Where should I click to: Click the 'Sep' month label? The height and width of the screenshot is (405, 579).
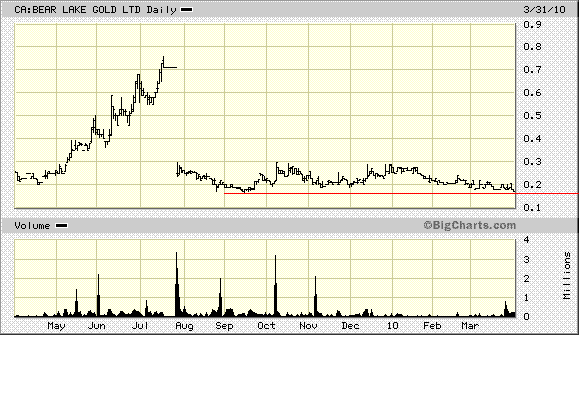pos(225,326)
